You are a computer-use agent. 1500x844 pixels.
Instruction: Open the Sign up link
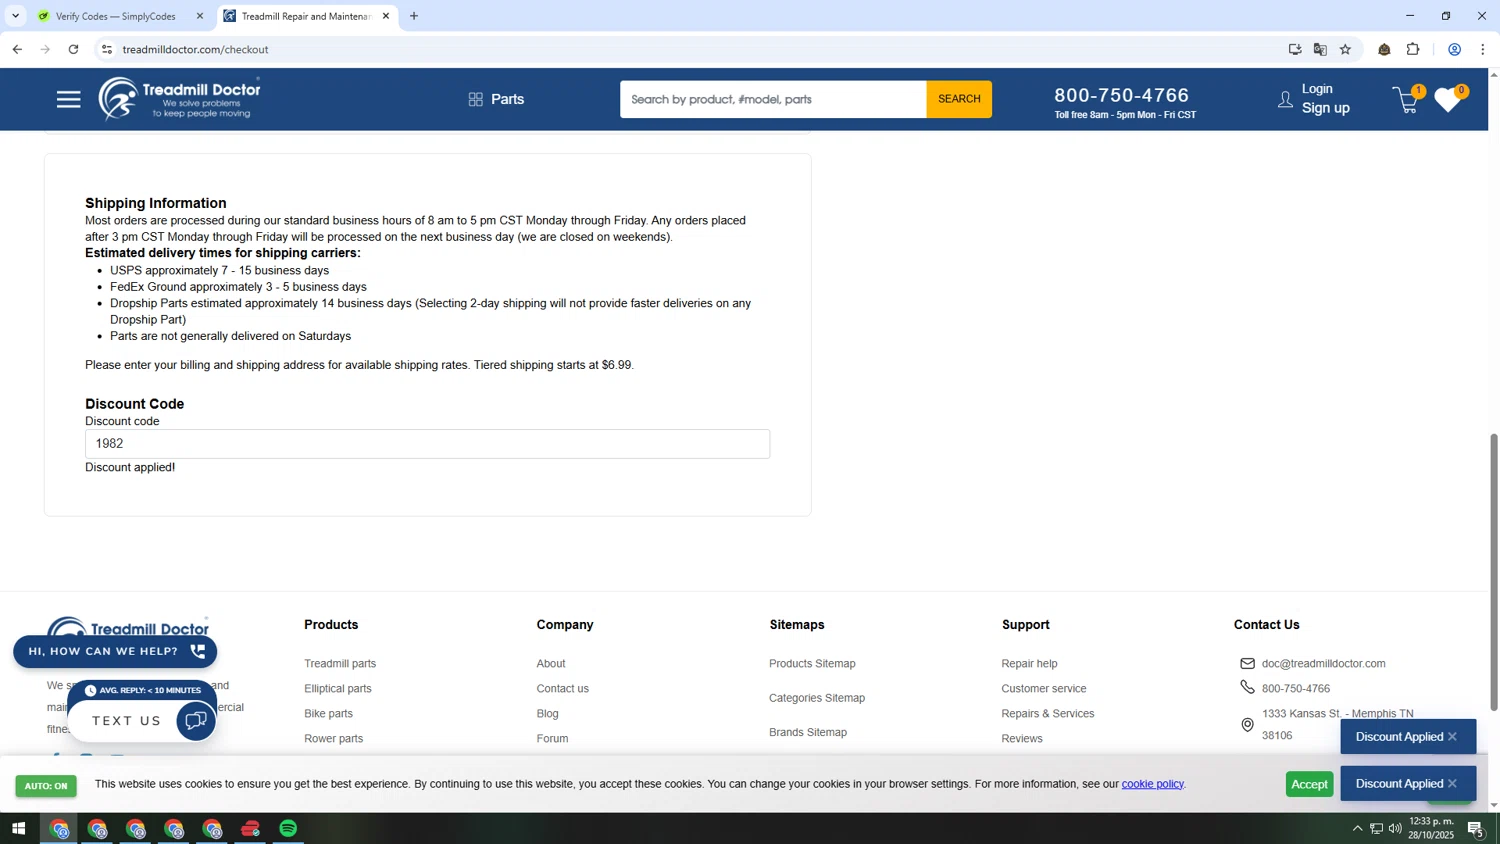pos(1326,108)
